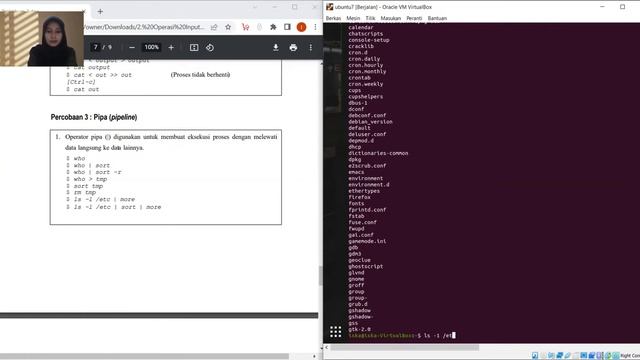
Task: Open the Bantuan menu in VirtualBox
Action: [x=437, y=18]
